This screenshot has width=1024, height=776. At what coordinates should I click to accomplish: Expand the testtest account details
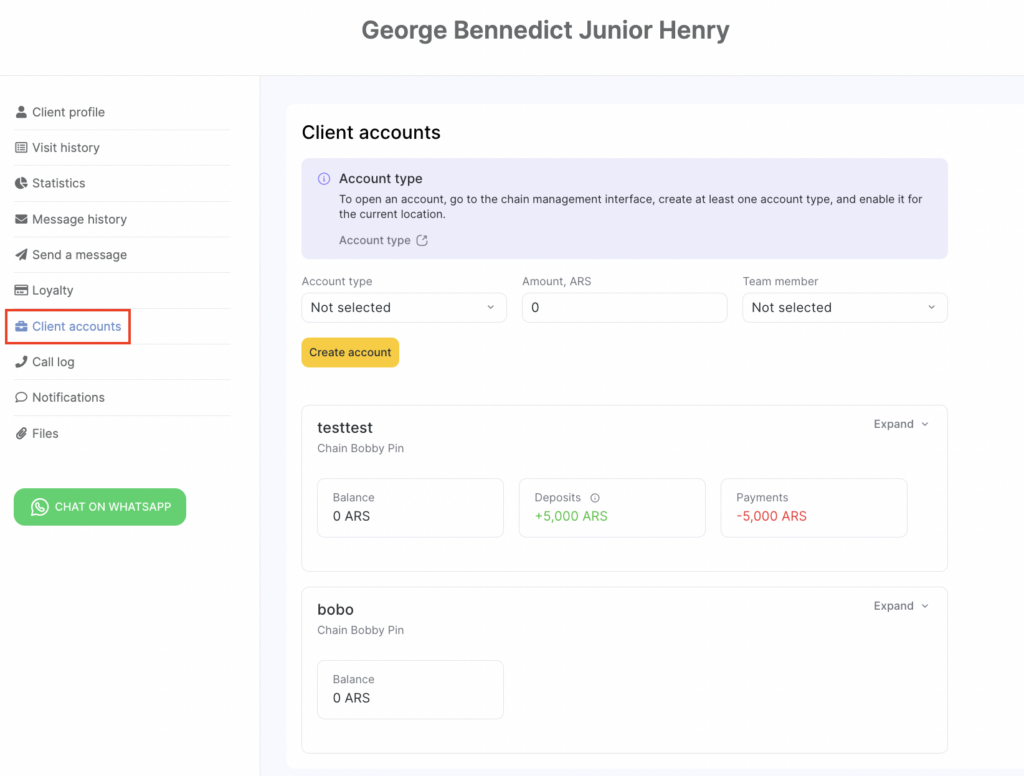[x=900, y=424]
